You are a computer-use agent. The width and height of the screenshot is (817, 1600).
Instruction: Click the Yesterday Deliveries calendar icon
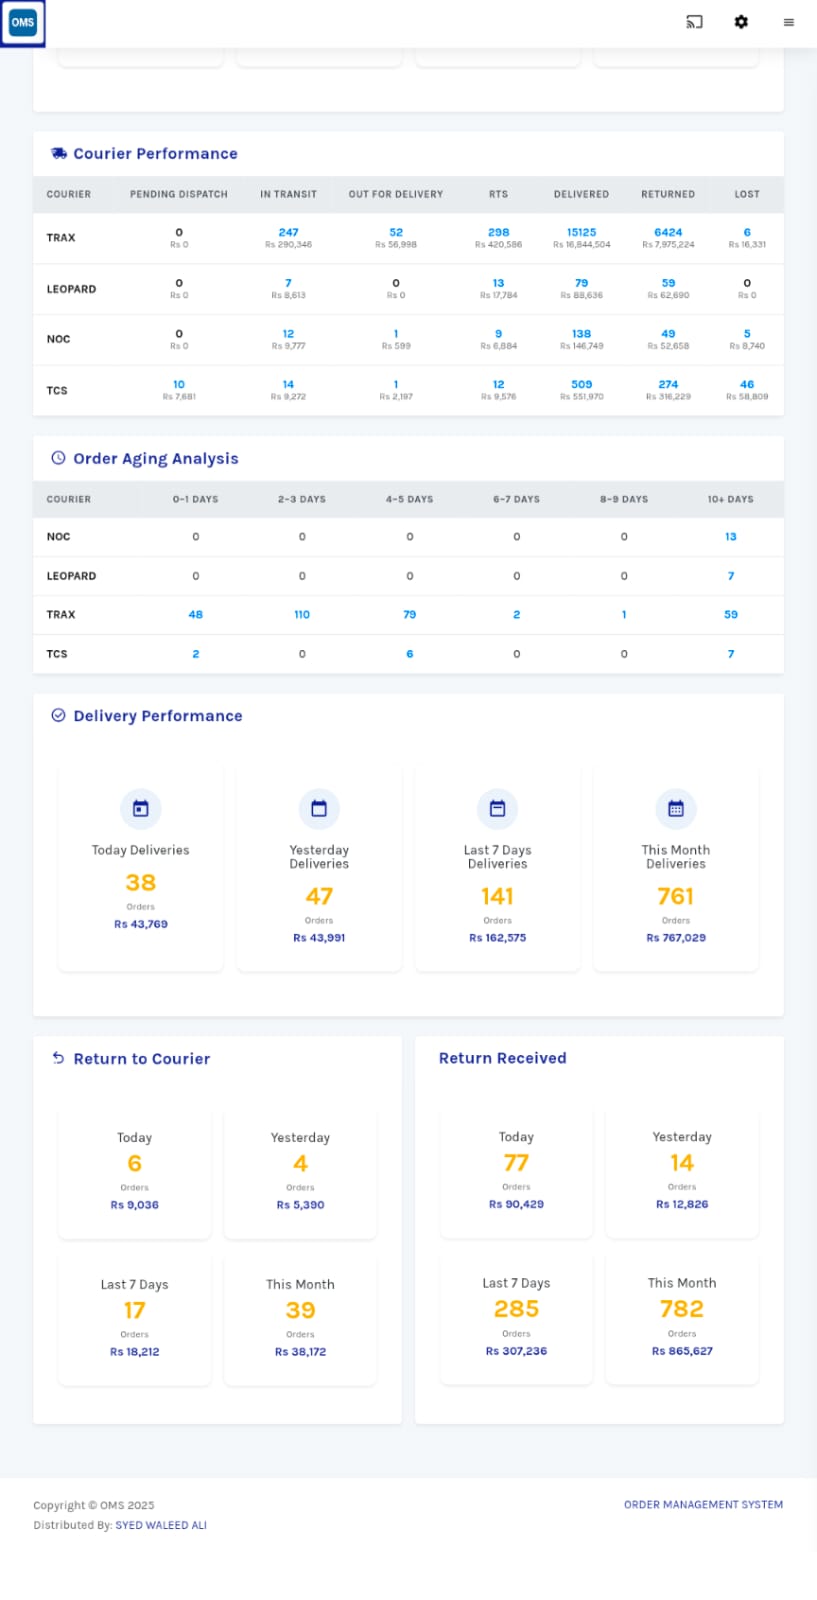[x=319, y=809]
